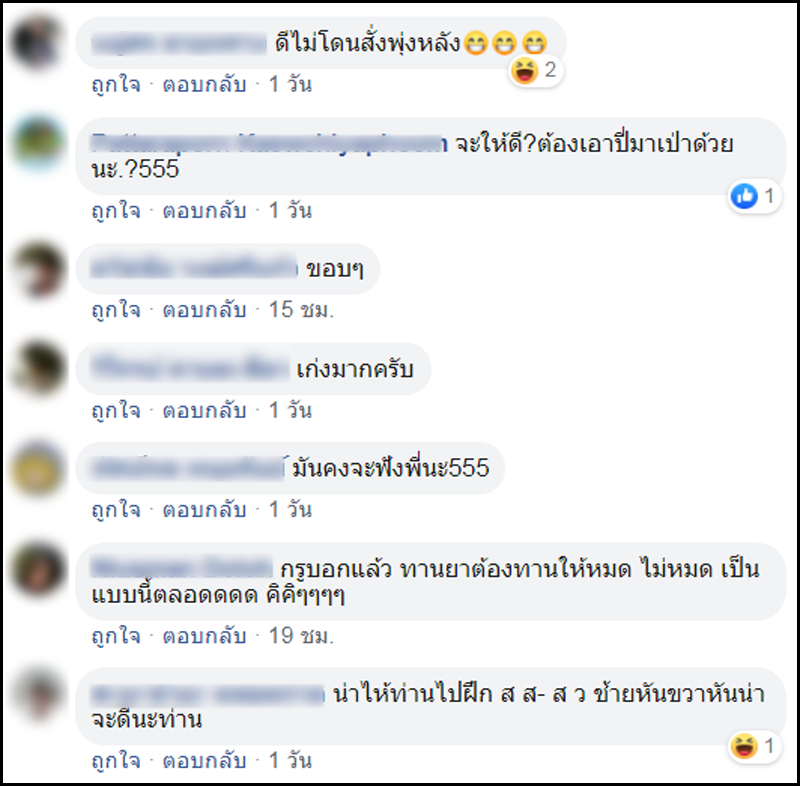The image size is (800, 786).
Task: Like the comment about 'ทานยาต้องทานให้หมด'
Action: [116, 636]
